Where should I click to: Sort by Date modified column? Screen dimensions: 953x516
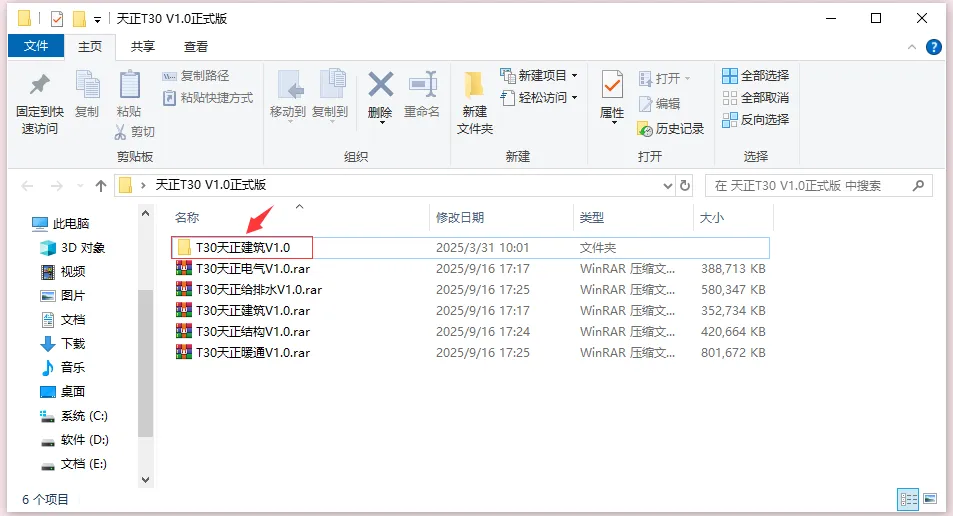[460, 218]
